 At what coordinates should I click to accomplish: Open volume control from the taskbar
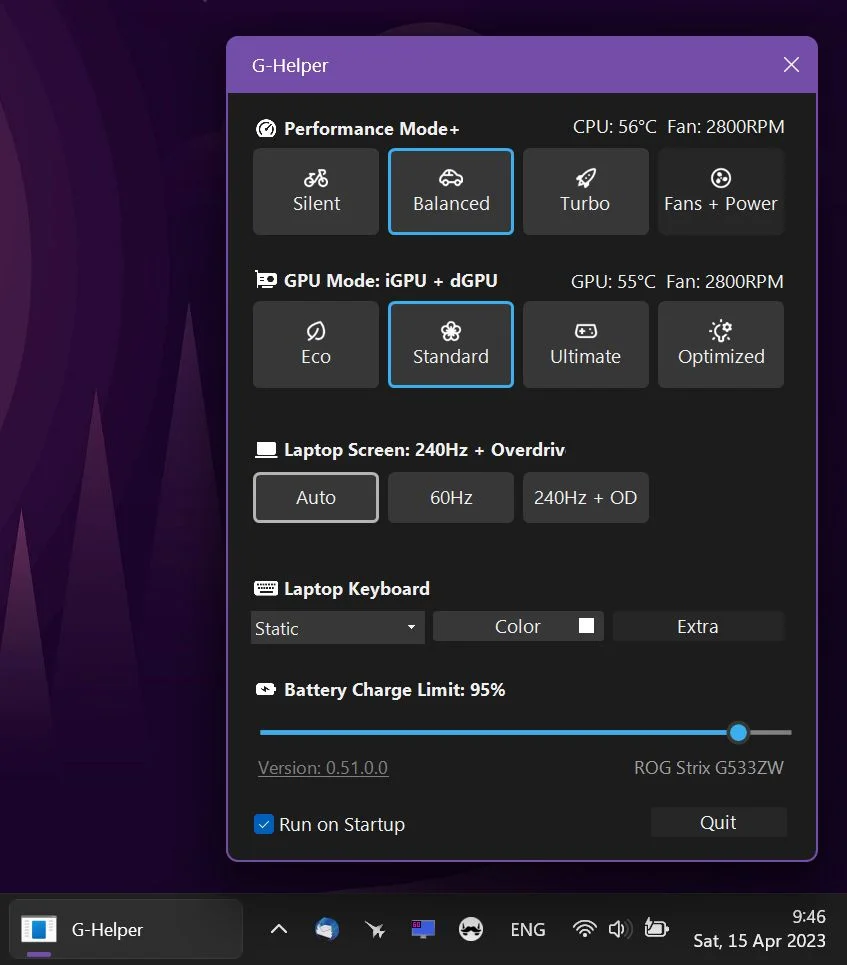click(617, 929)
